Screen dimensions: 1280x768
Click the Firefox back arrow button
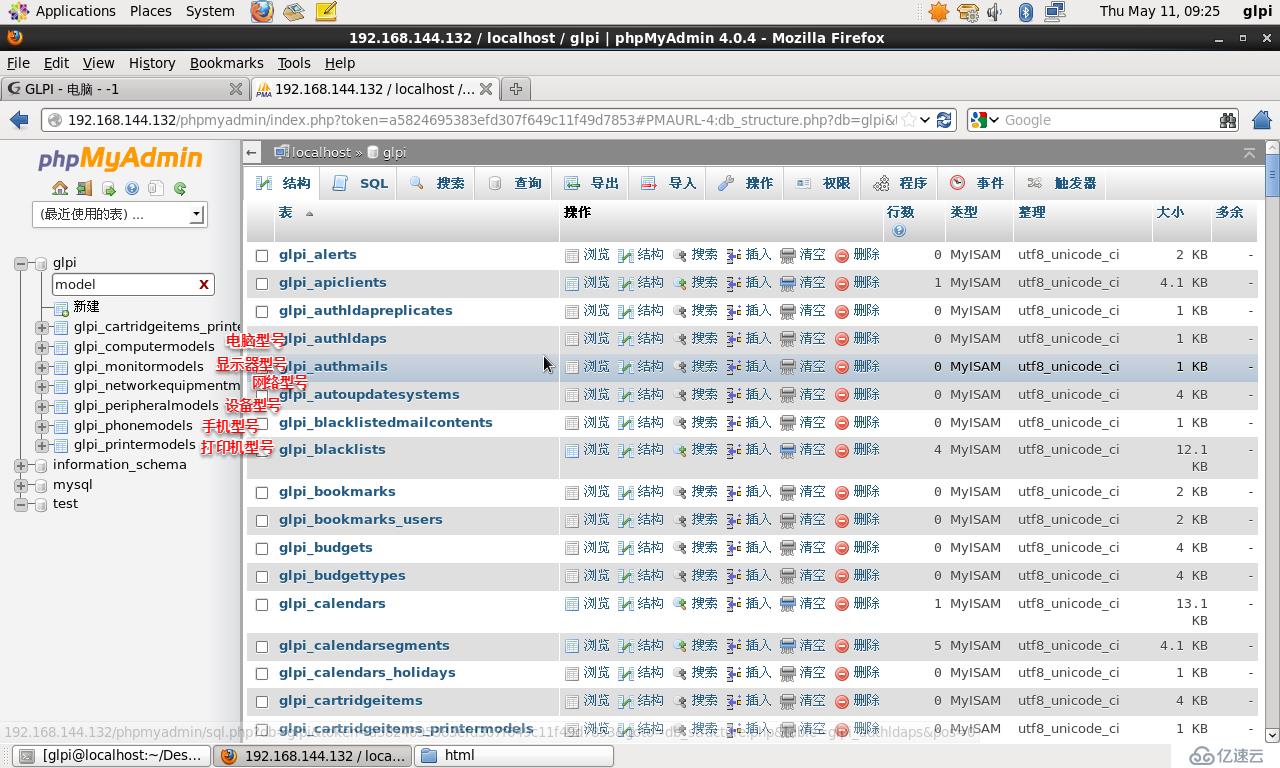point(19,120)
